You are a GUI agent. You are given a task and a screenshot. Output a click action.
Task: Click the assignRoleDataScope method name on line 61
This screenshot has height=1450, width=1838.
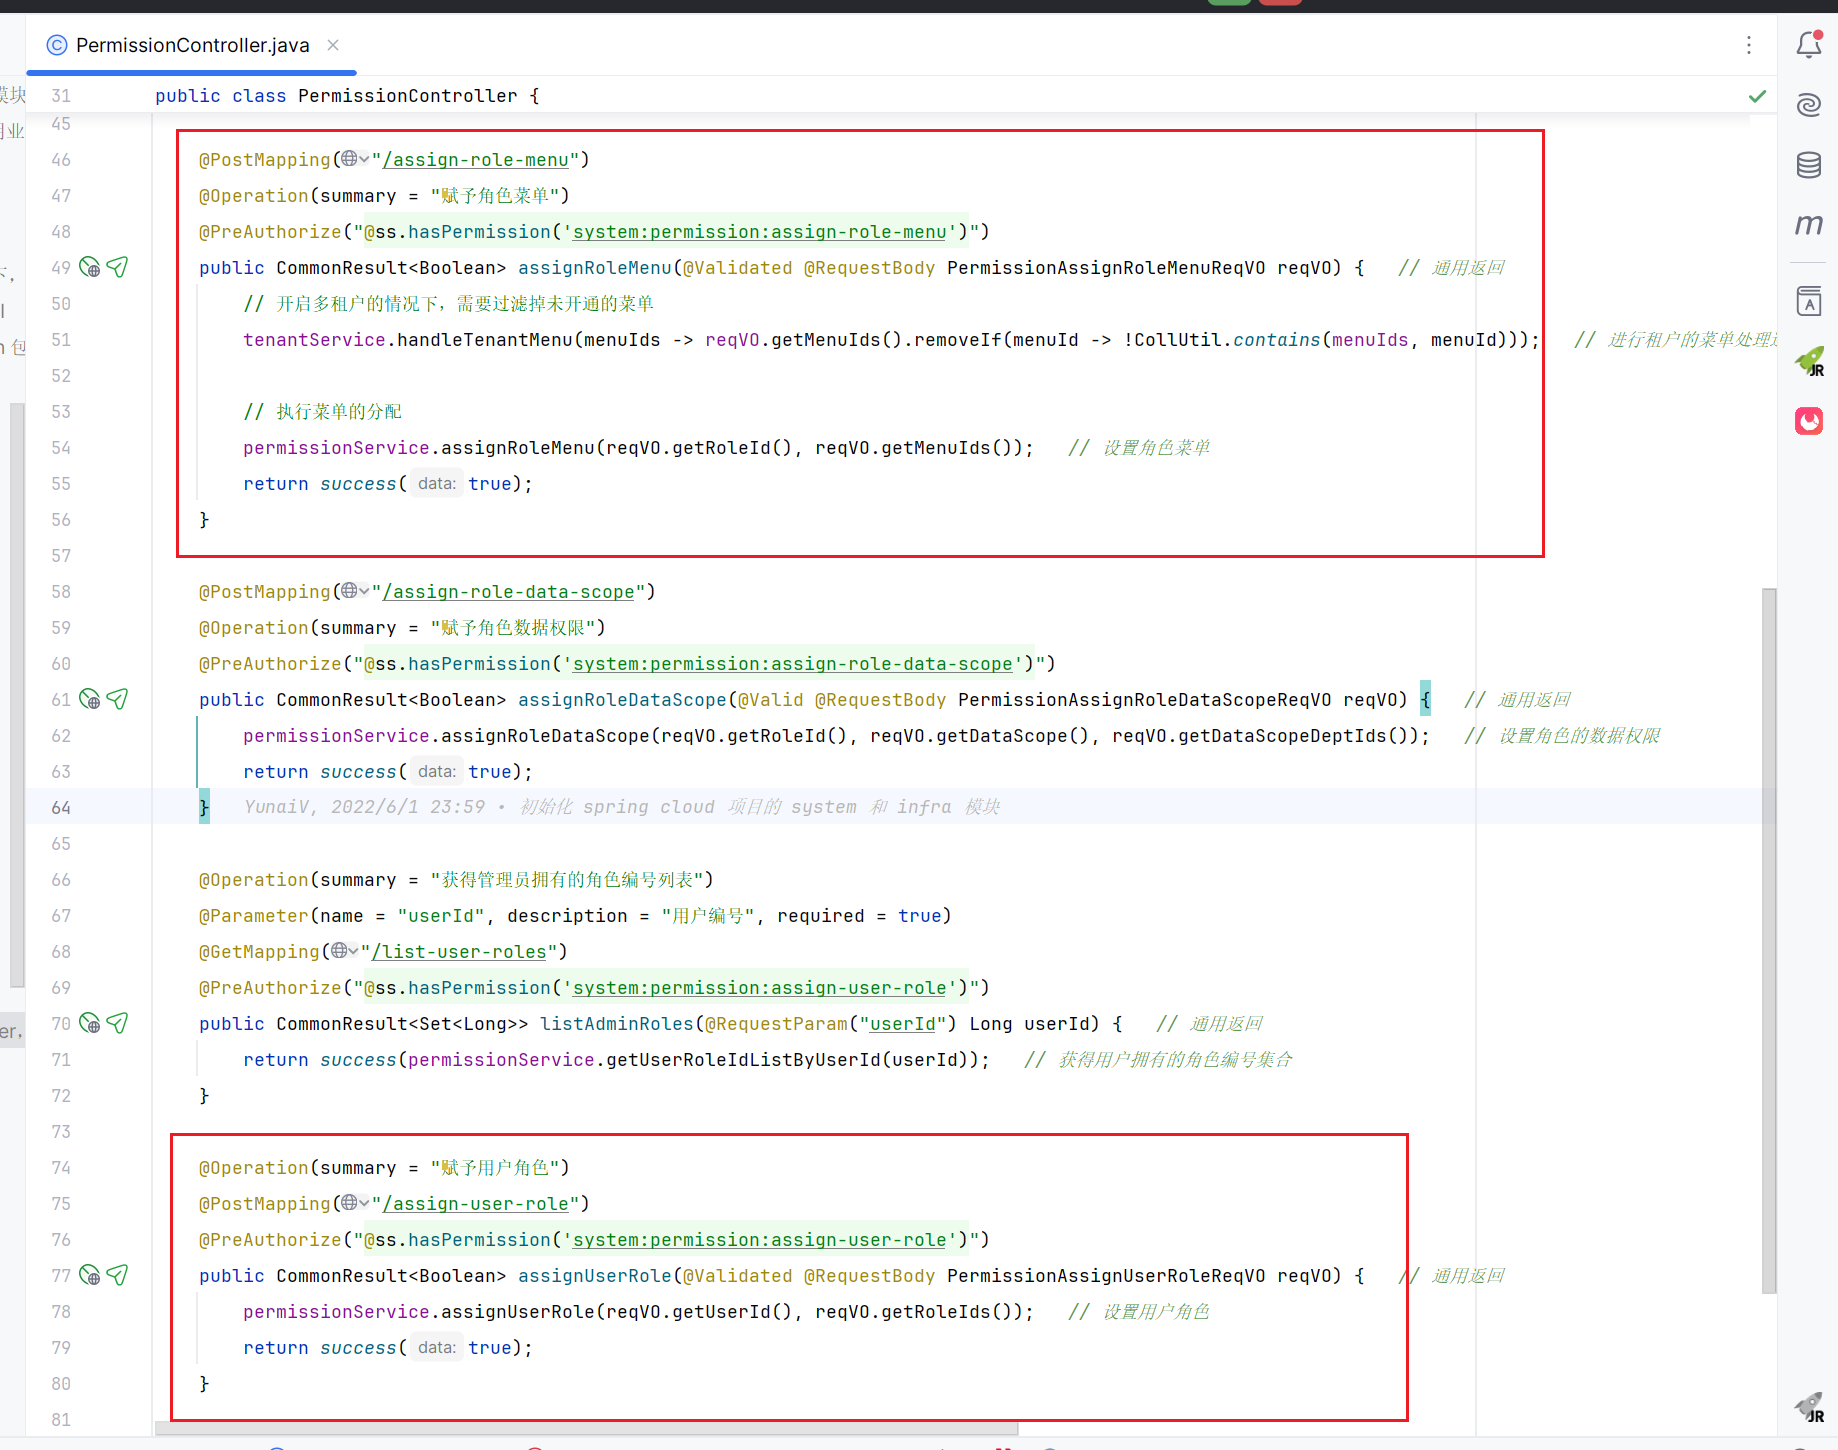[x=622, y=700]
